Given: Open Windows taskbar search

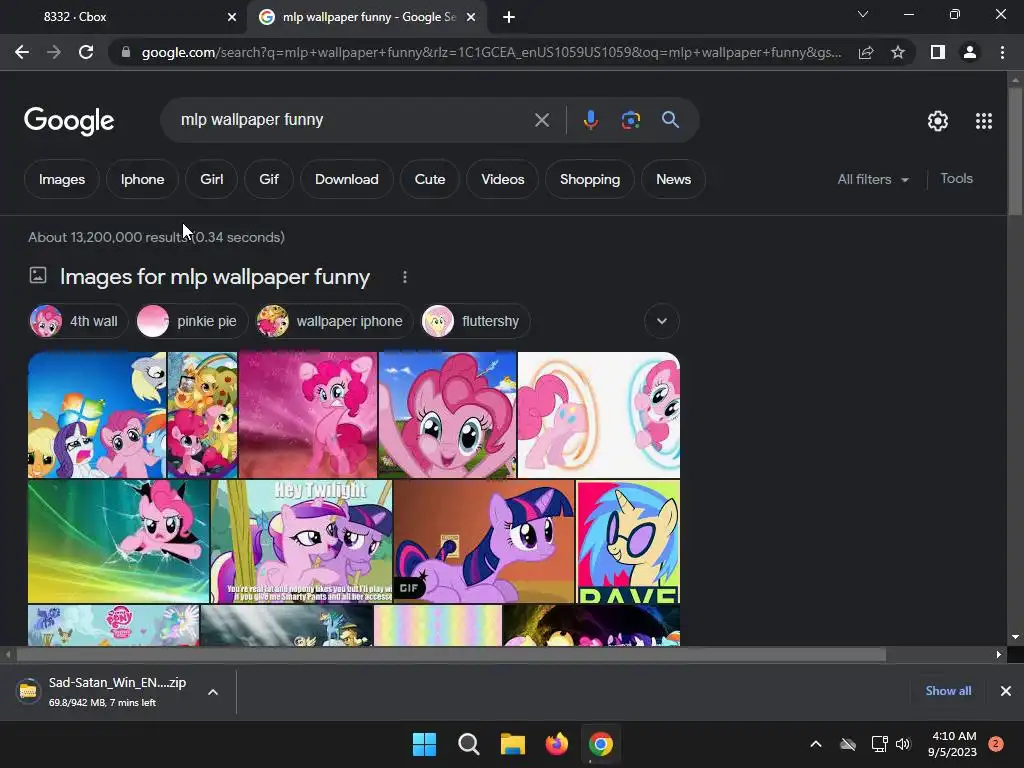Looking at the screenshot, I should point(468,744).
